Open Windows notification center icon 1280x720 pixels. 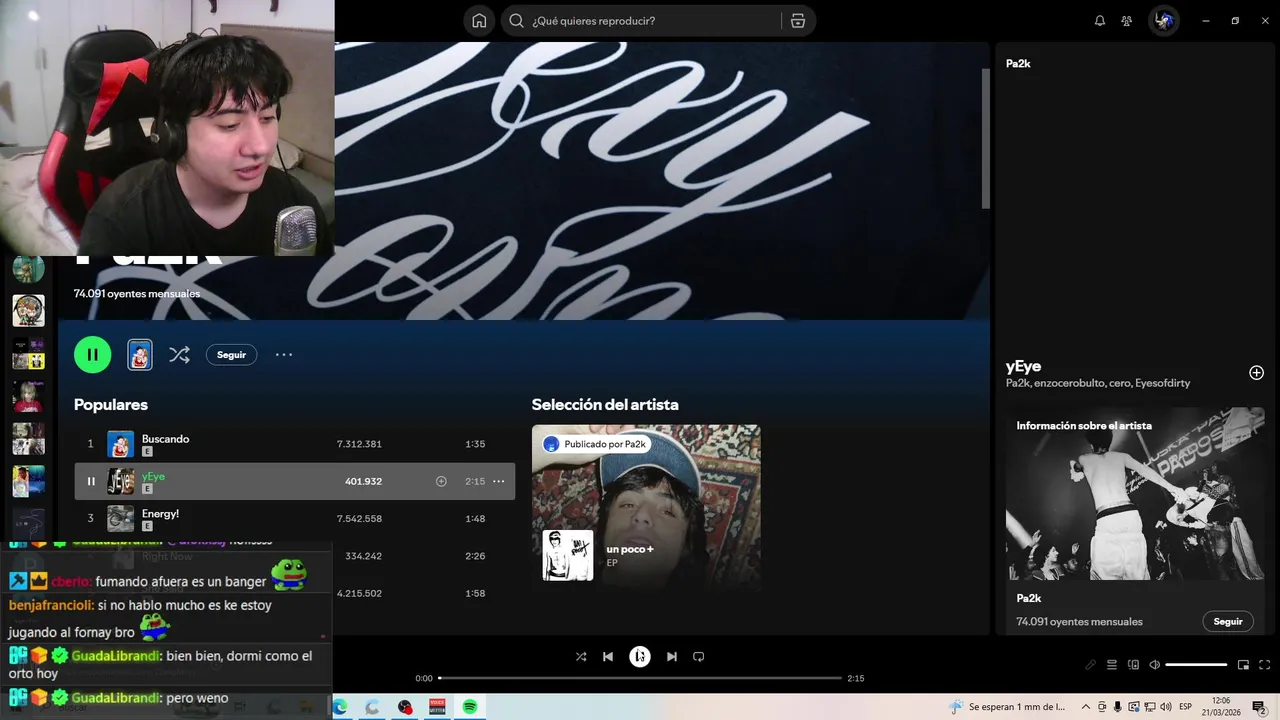coord(1259,707)
